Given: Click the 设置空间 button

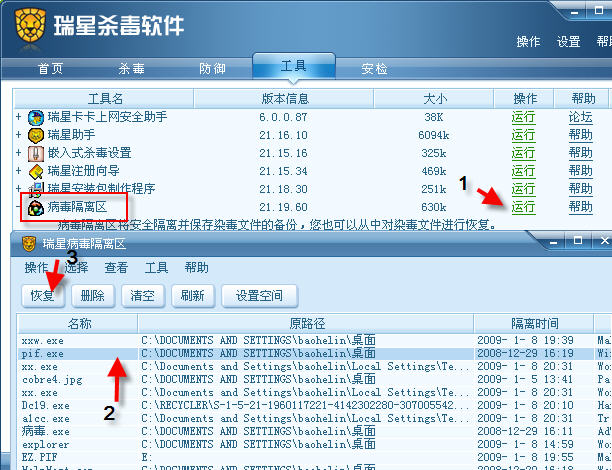Looking at the screenshot, I should tap(259, 296).
